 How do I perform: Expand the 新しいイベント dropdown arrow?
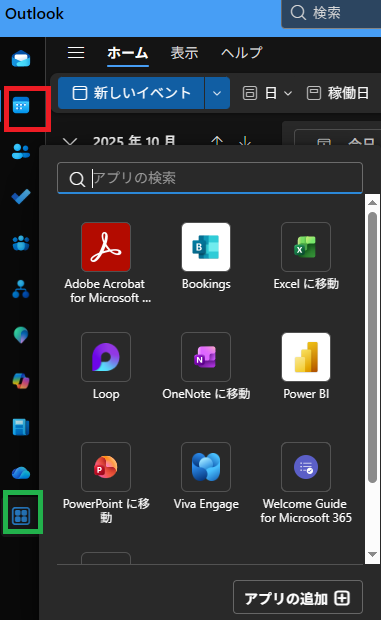(217, 93)
